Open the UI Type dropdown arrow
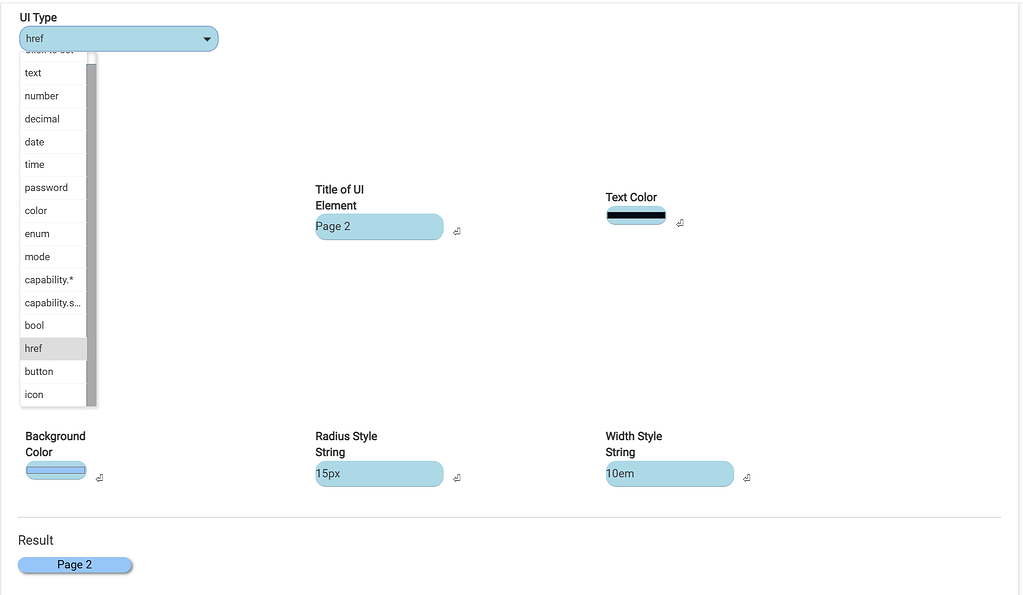The width and height of the screenshot is (1023, 595). point(207,39)
